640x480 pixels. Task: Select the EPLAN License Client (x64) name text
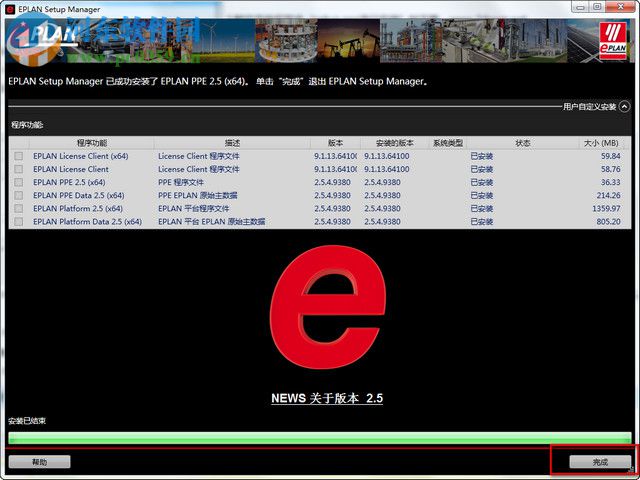(x=81, y=156)
